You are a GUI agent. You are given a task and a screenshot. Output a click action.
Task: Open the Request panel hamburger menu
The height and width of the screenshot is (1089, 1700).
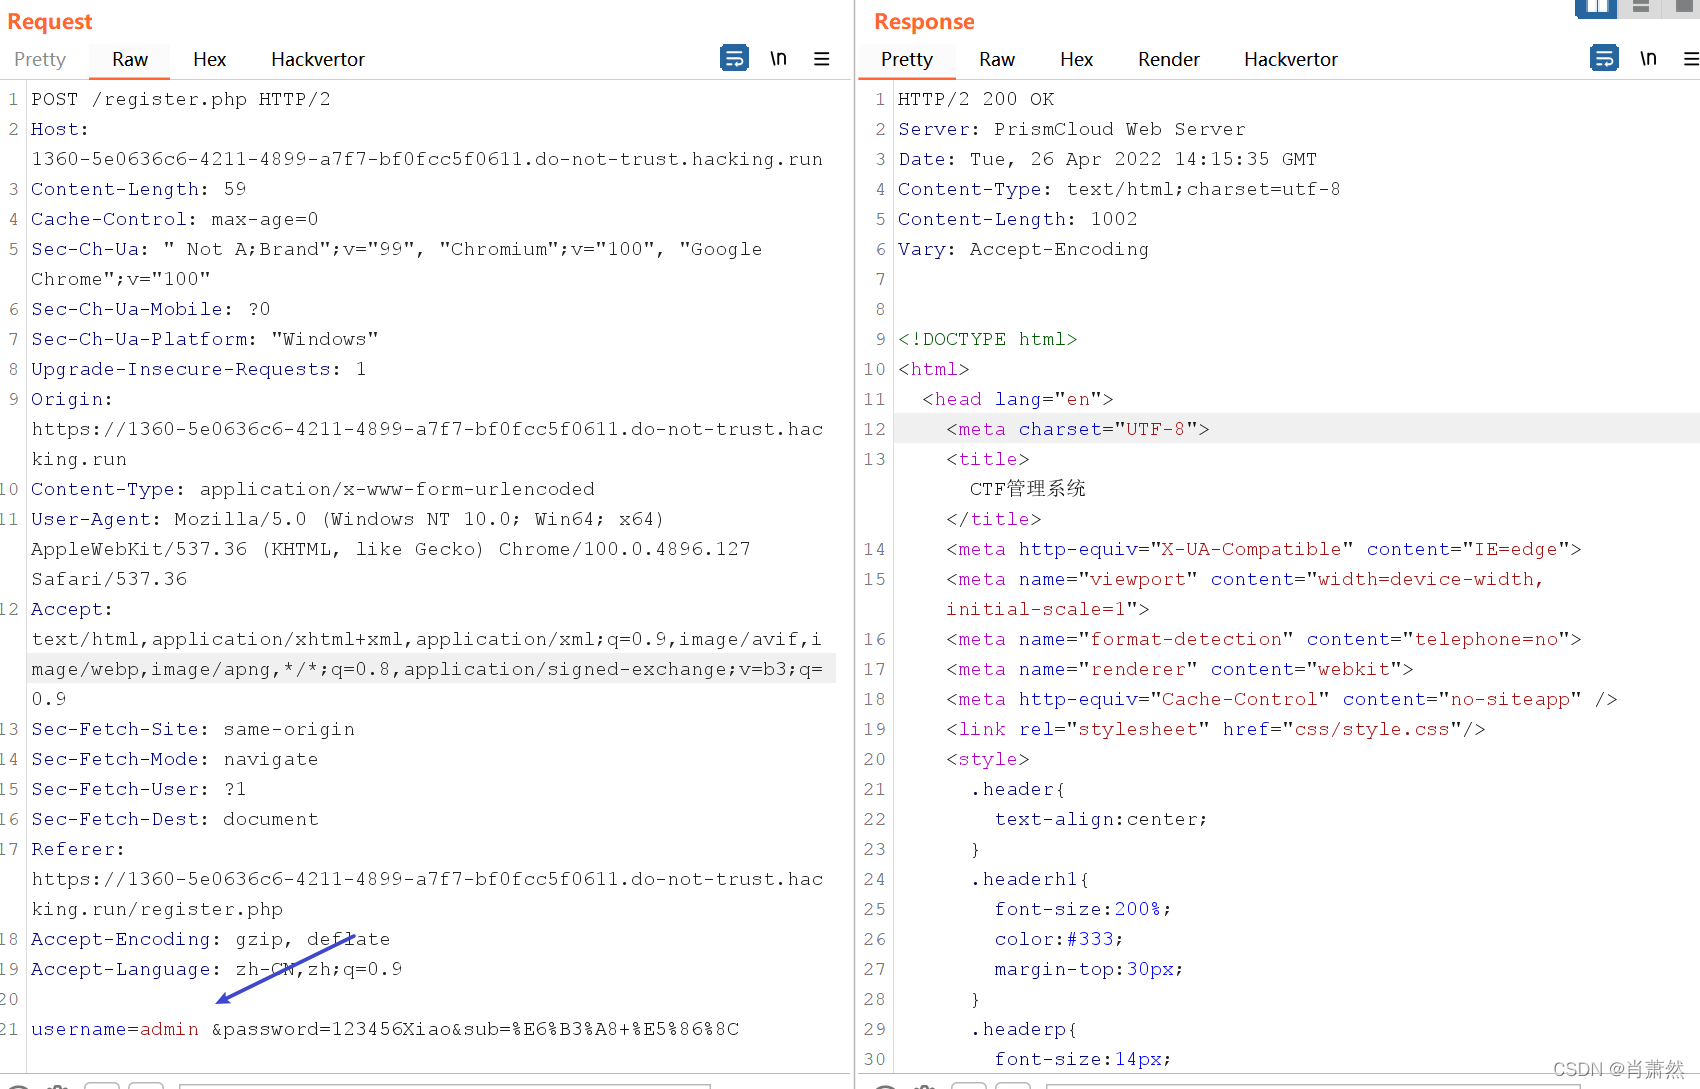822,59
